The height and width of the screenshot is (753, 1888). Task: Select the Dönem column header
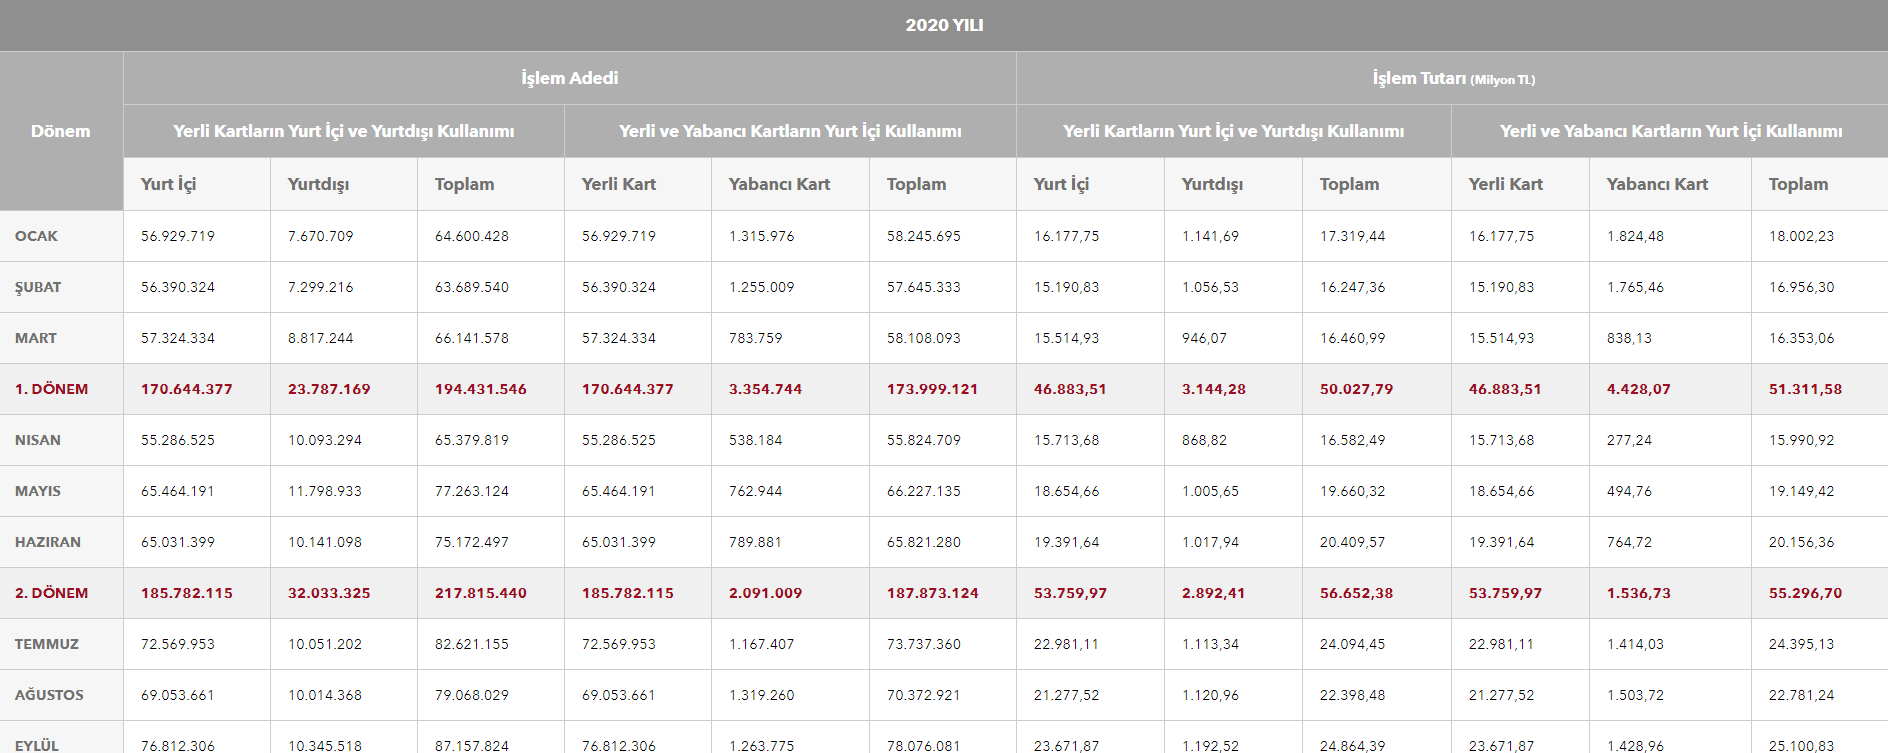click(x=61, y=131)
